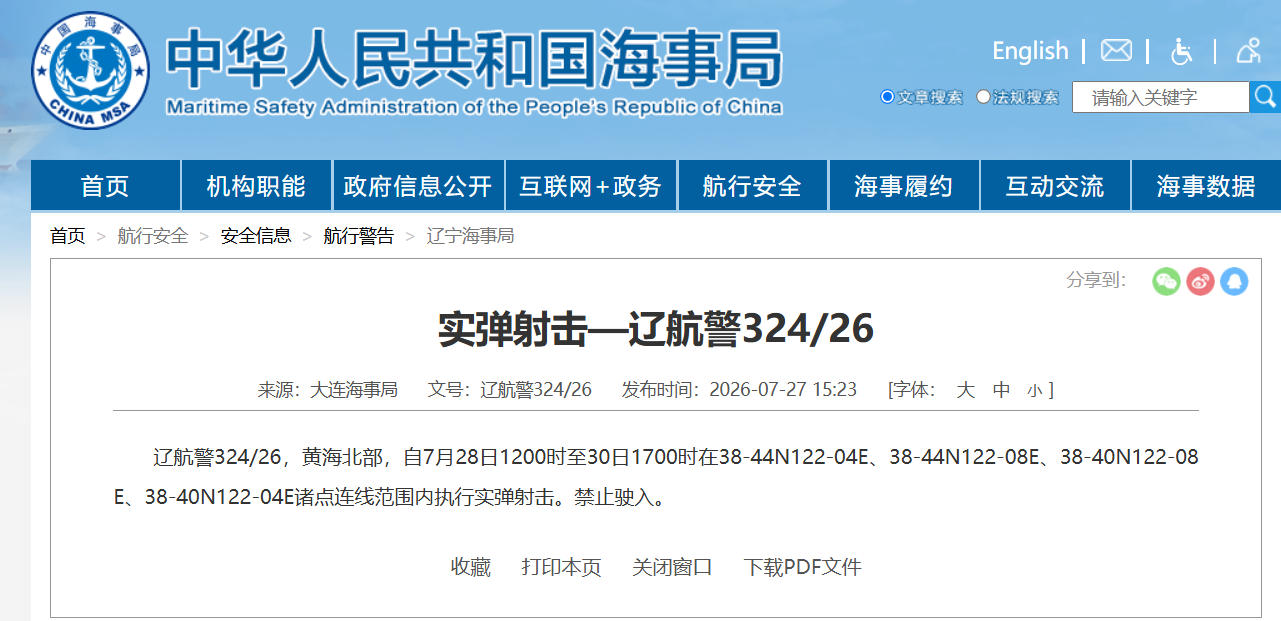Open the 首页 navigation tab
The height and width of the screenshot is (621, 1281).
[105, 186]
